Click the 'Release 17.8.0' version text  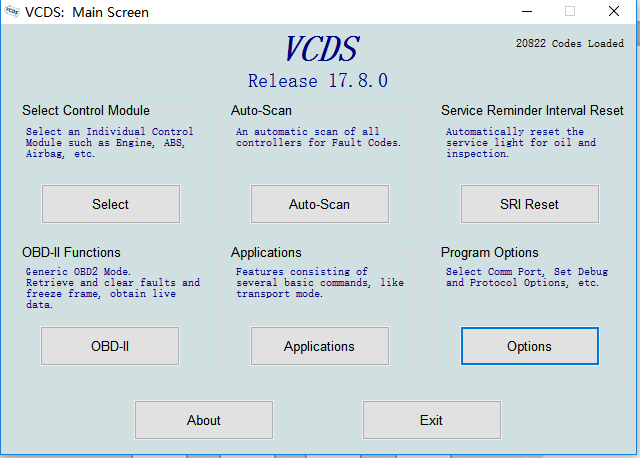(318, 80)
